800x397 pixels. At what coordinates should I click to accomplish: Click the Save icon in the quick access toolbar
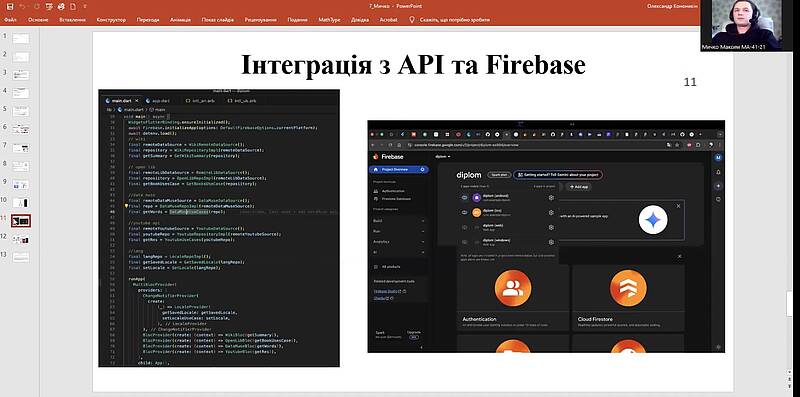[x=10, y=7]
